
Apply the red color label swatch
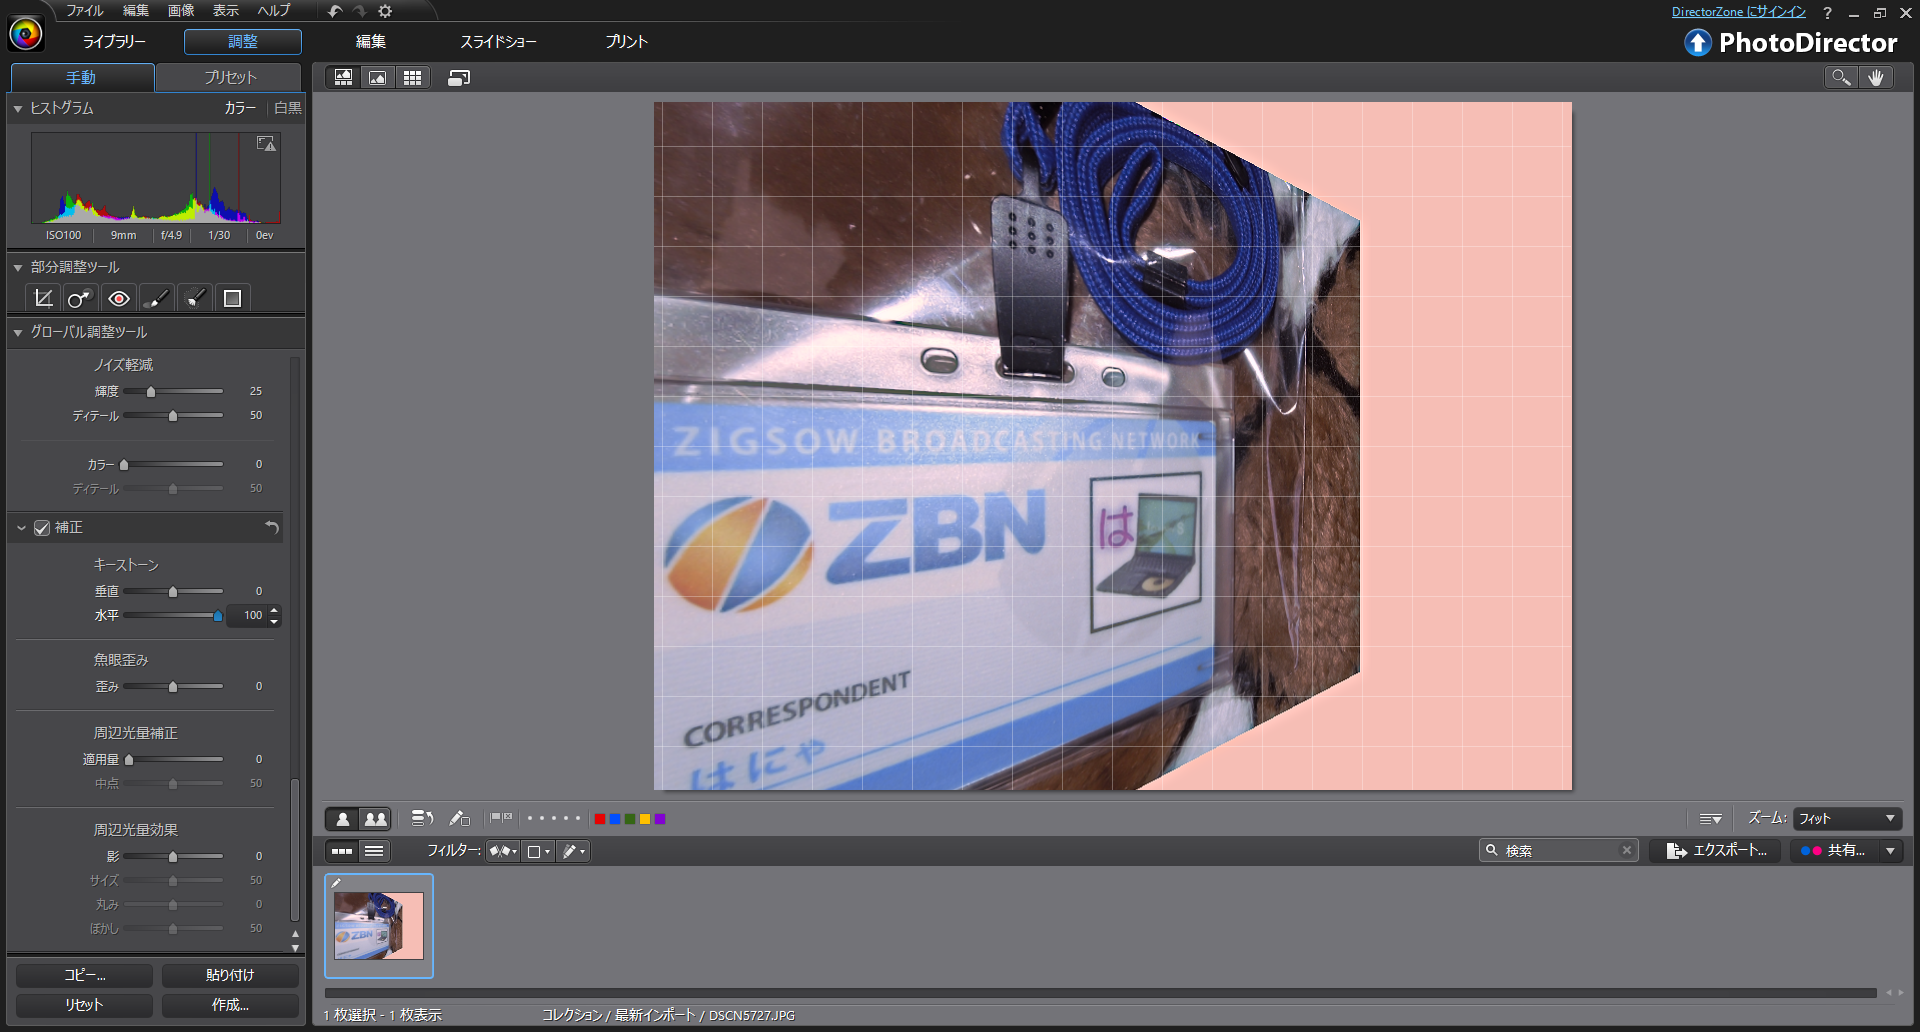[x=599, y=819]
